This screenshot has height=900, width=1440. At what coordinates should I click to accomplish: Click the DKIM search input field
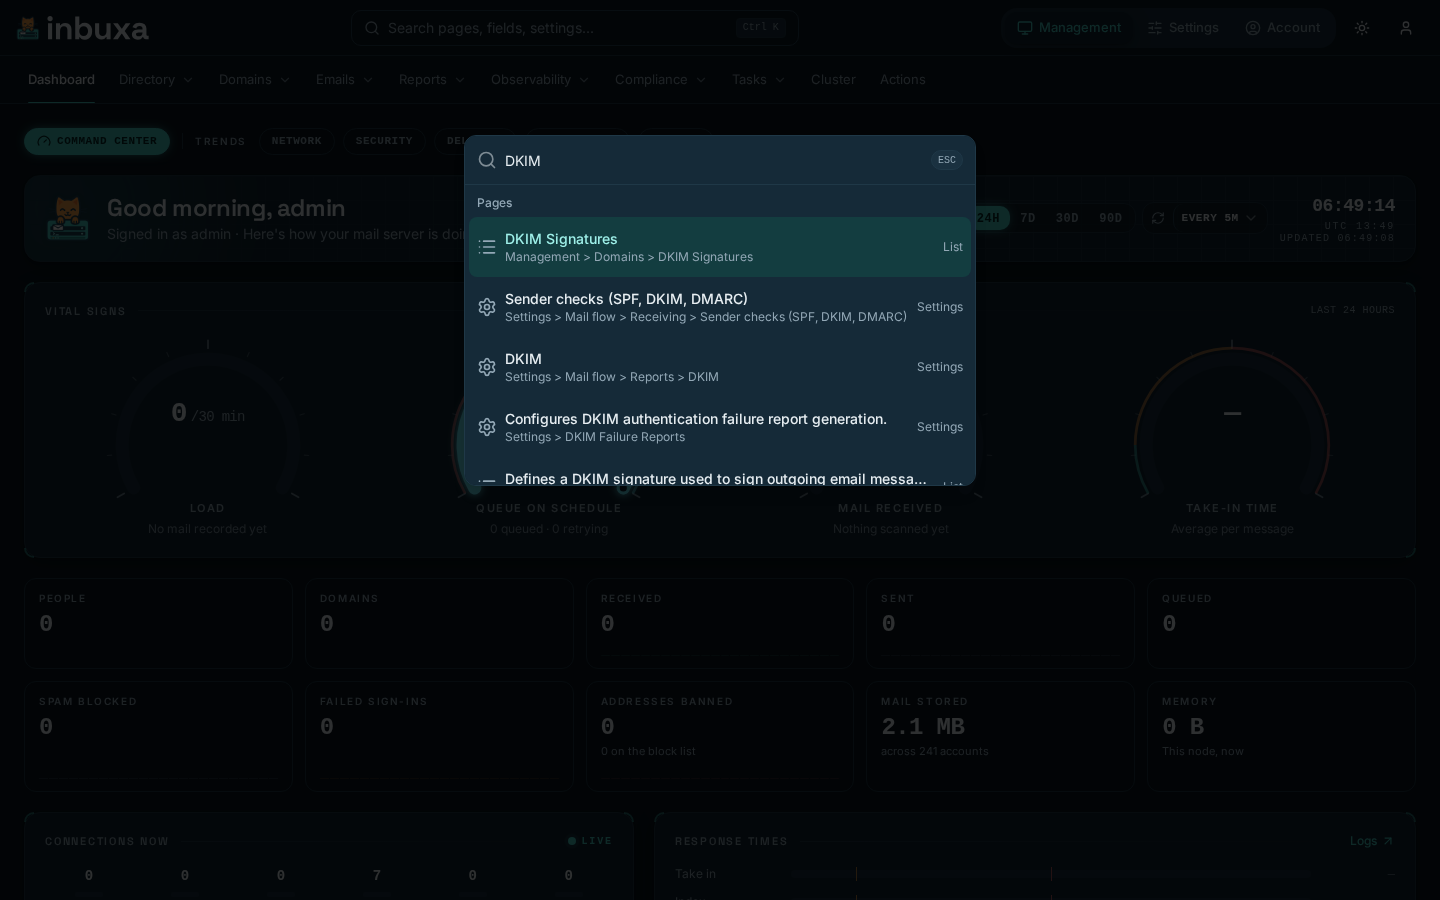tap(712, 160)
